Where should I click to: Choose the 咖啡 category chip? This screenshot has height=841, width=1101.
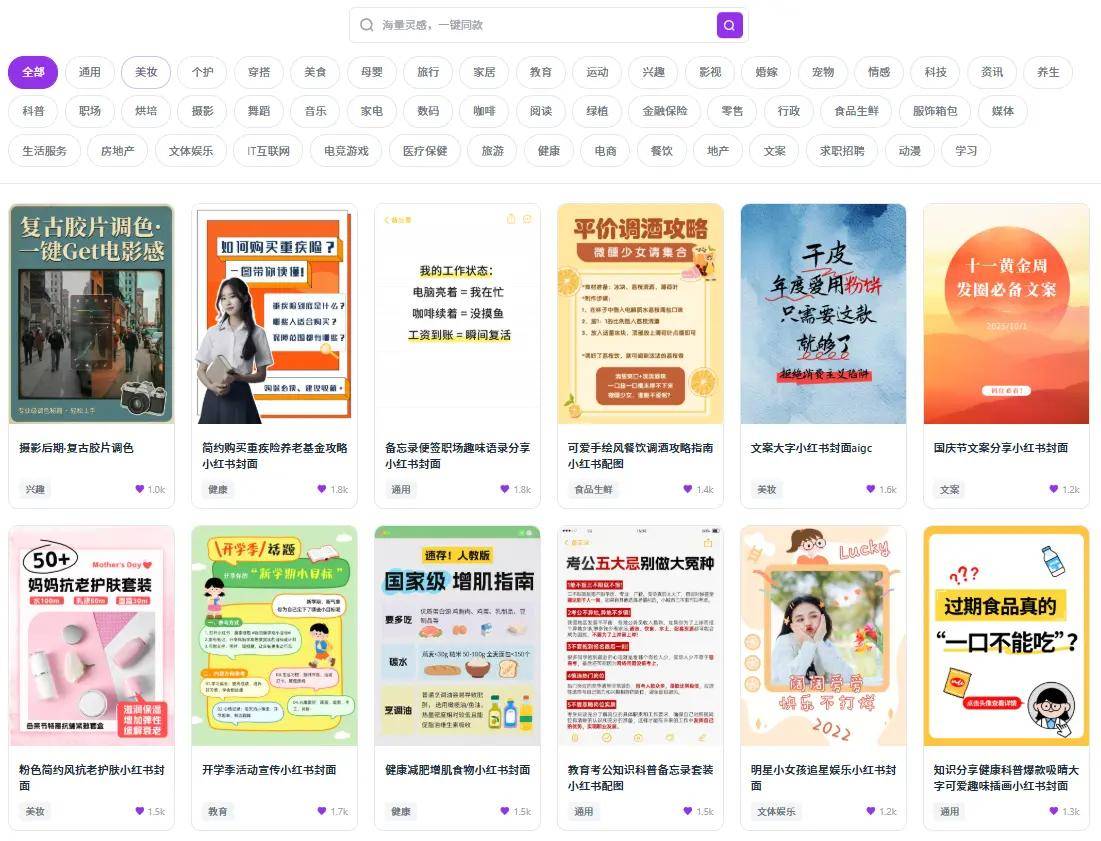(x=484, y=111)
